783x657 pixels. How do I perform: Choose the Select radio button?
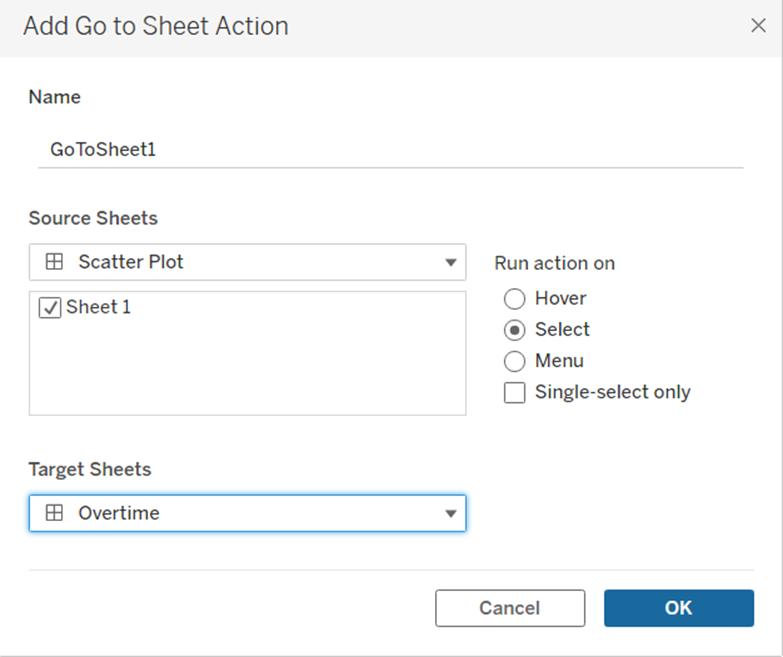[x=515, y=330]
